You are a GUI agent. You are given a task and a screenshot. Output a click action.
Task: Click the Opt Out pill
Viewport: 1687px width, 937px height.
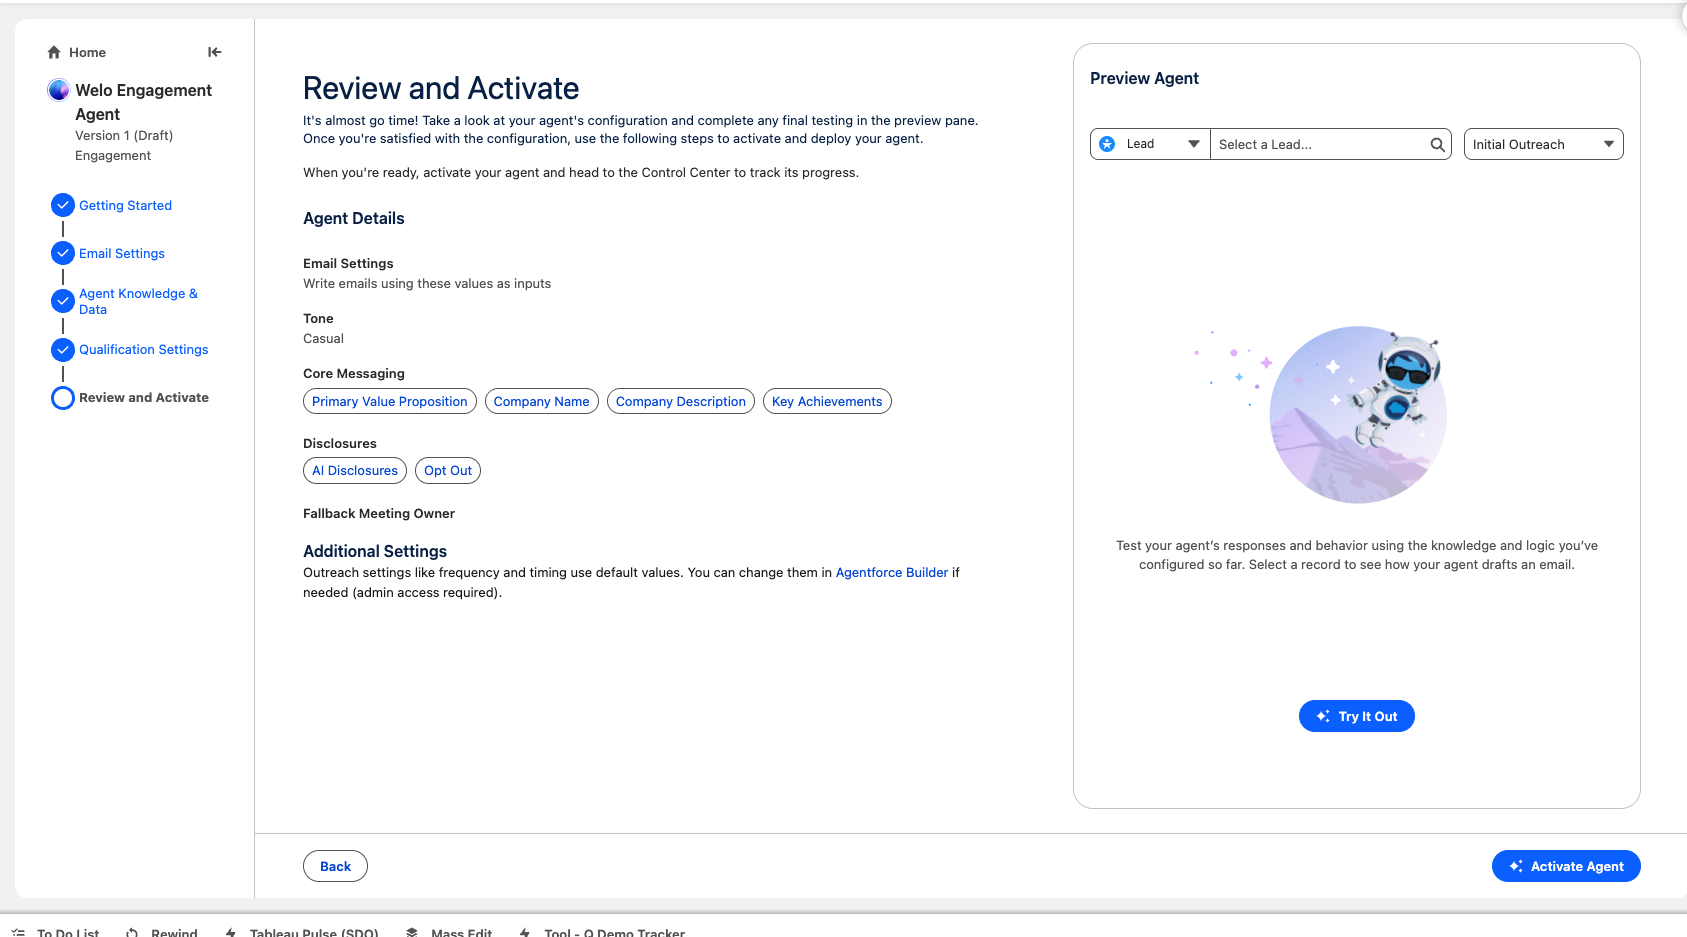coord(448,470)
